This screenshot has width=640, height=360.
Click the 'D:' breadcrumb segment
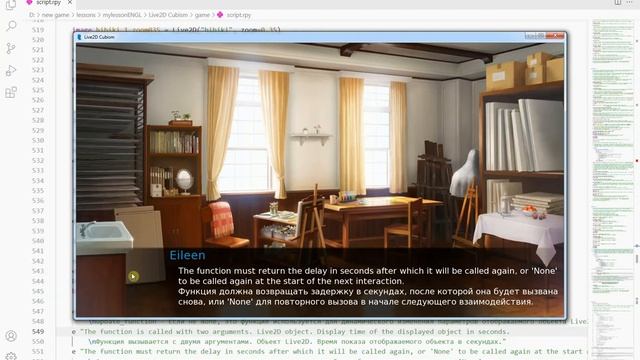pos(32,15)
